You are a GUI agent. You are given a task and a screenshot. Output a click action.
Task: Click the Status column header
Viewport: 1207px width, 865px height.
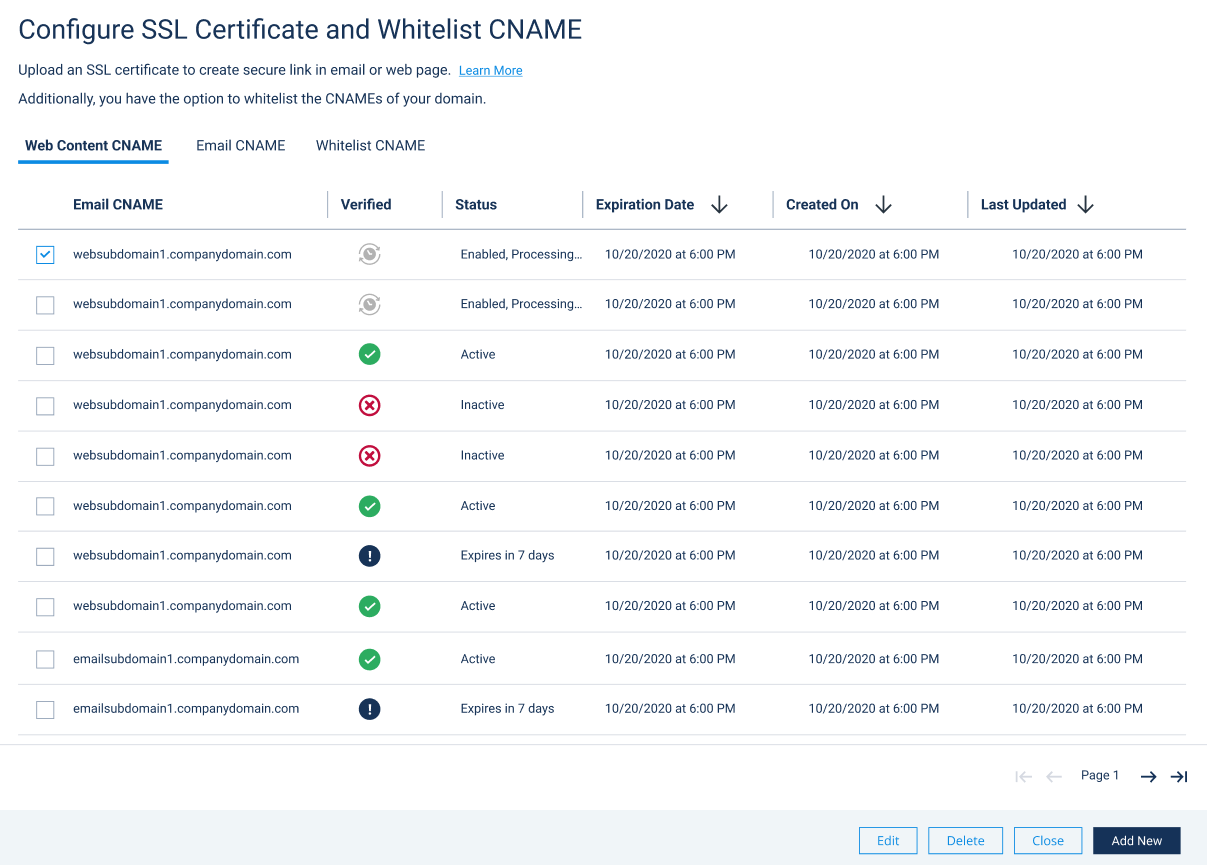[x=476, y=204]
